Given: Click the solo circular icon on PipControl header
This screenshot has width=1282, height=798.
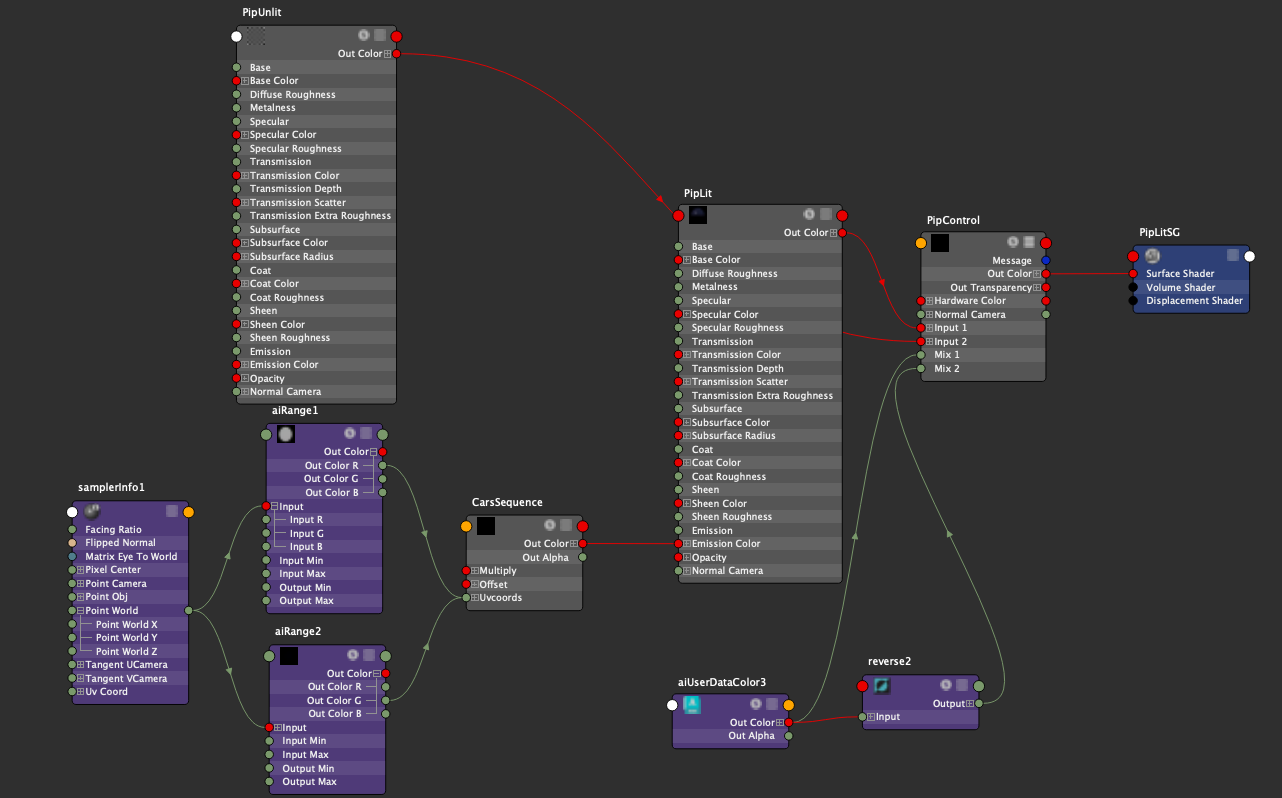Looking at the screenshot, I should click(x=1013, y=242).
